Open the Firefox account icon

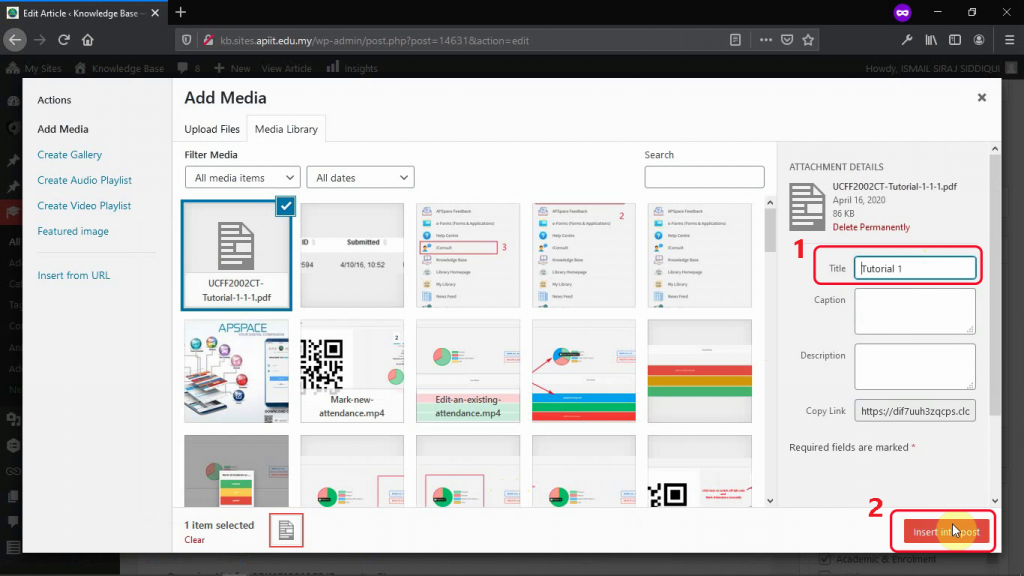pos(979,40)
